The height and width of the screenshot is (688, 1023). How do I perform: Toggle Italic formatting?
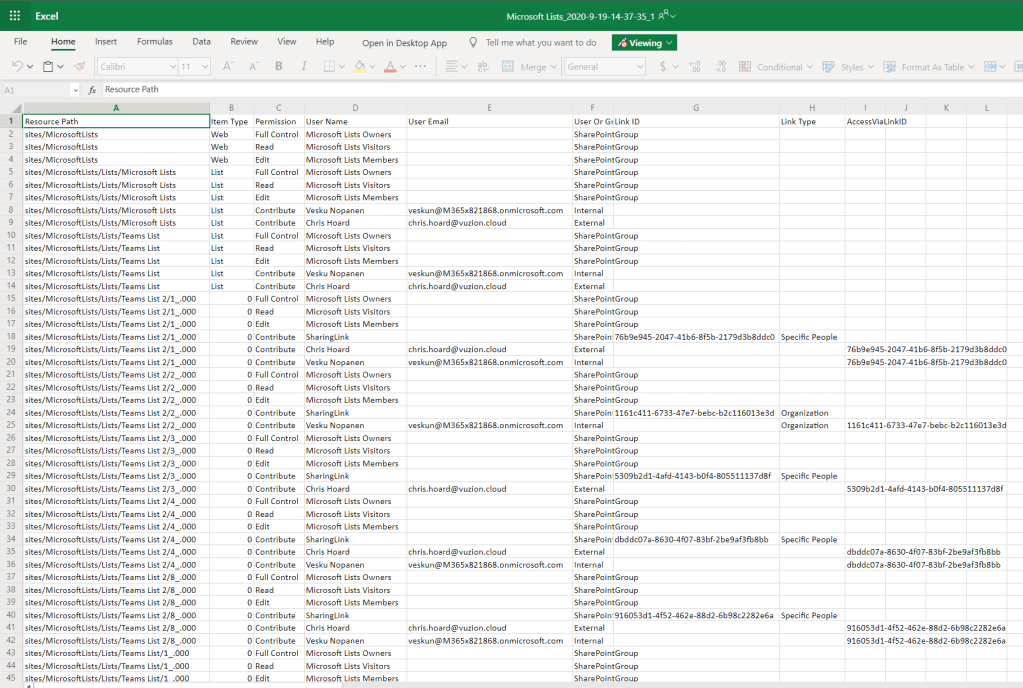pyautogui.click(x=304, y=67)
